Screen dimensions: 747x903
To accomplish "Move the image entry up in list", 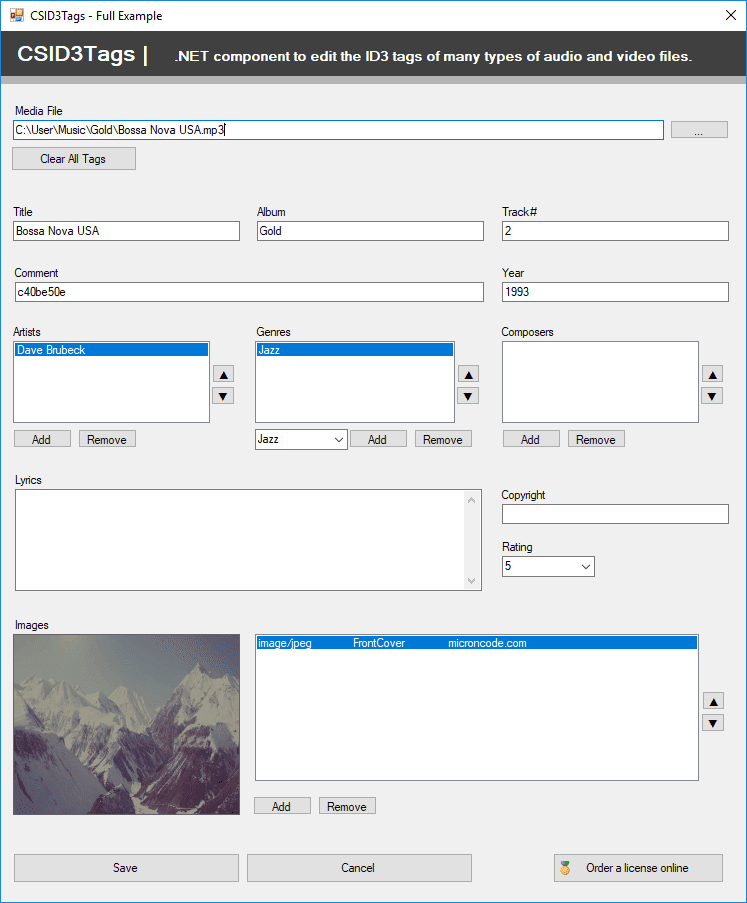I will pyautogui.click(x=713, y=701).
